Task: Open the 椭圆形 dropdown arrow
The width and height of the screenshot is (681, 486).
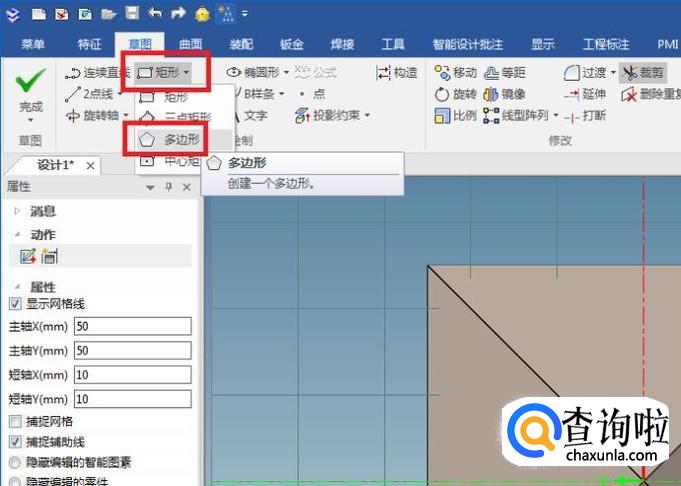Action: click(x=286, y=73)
